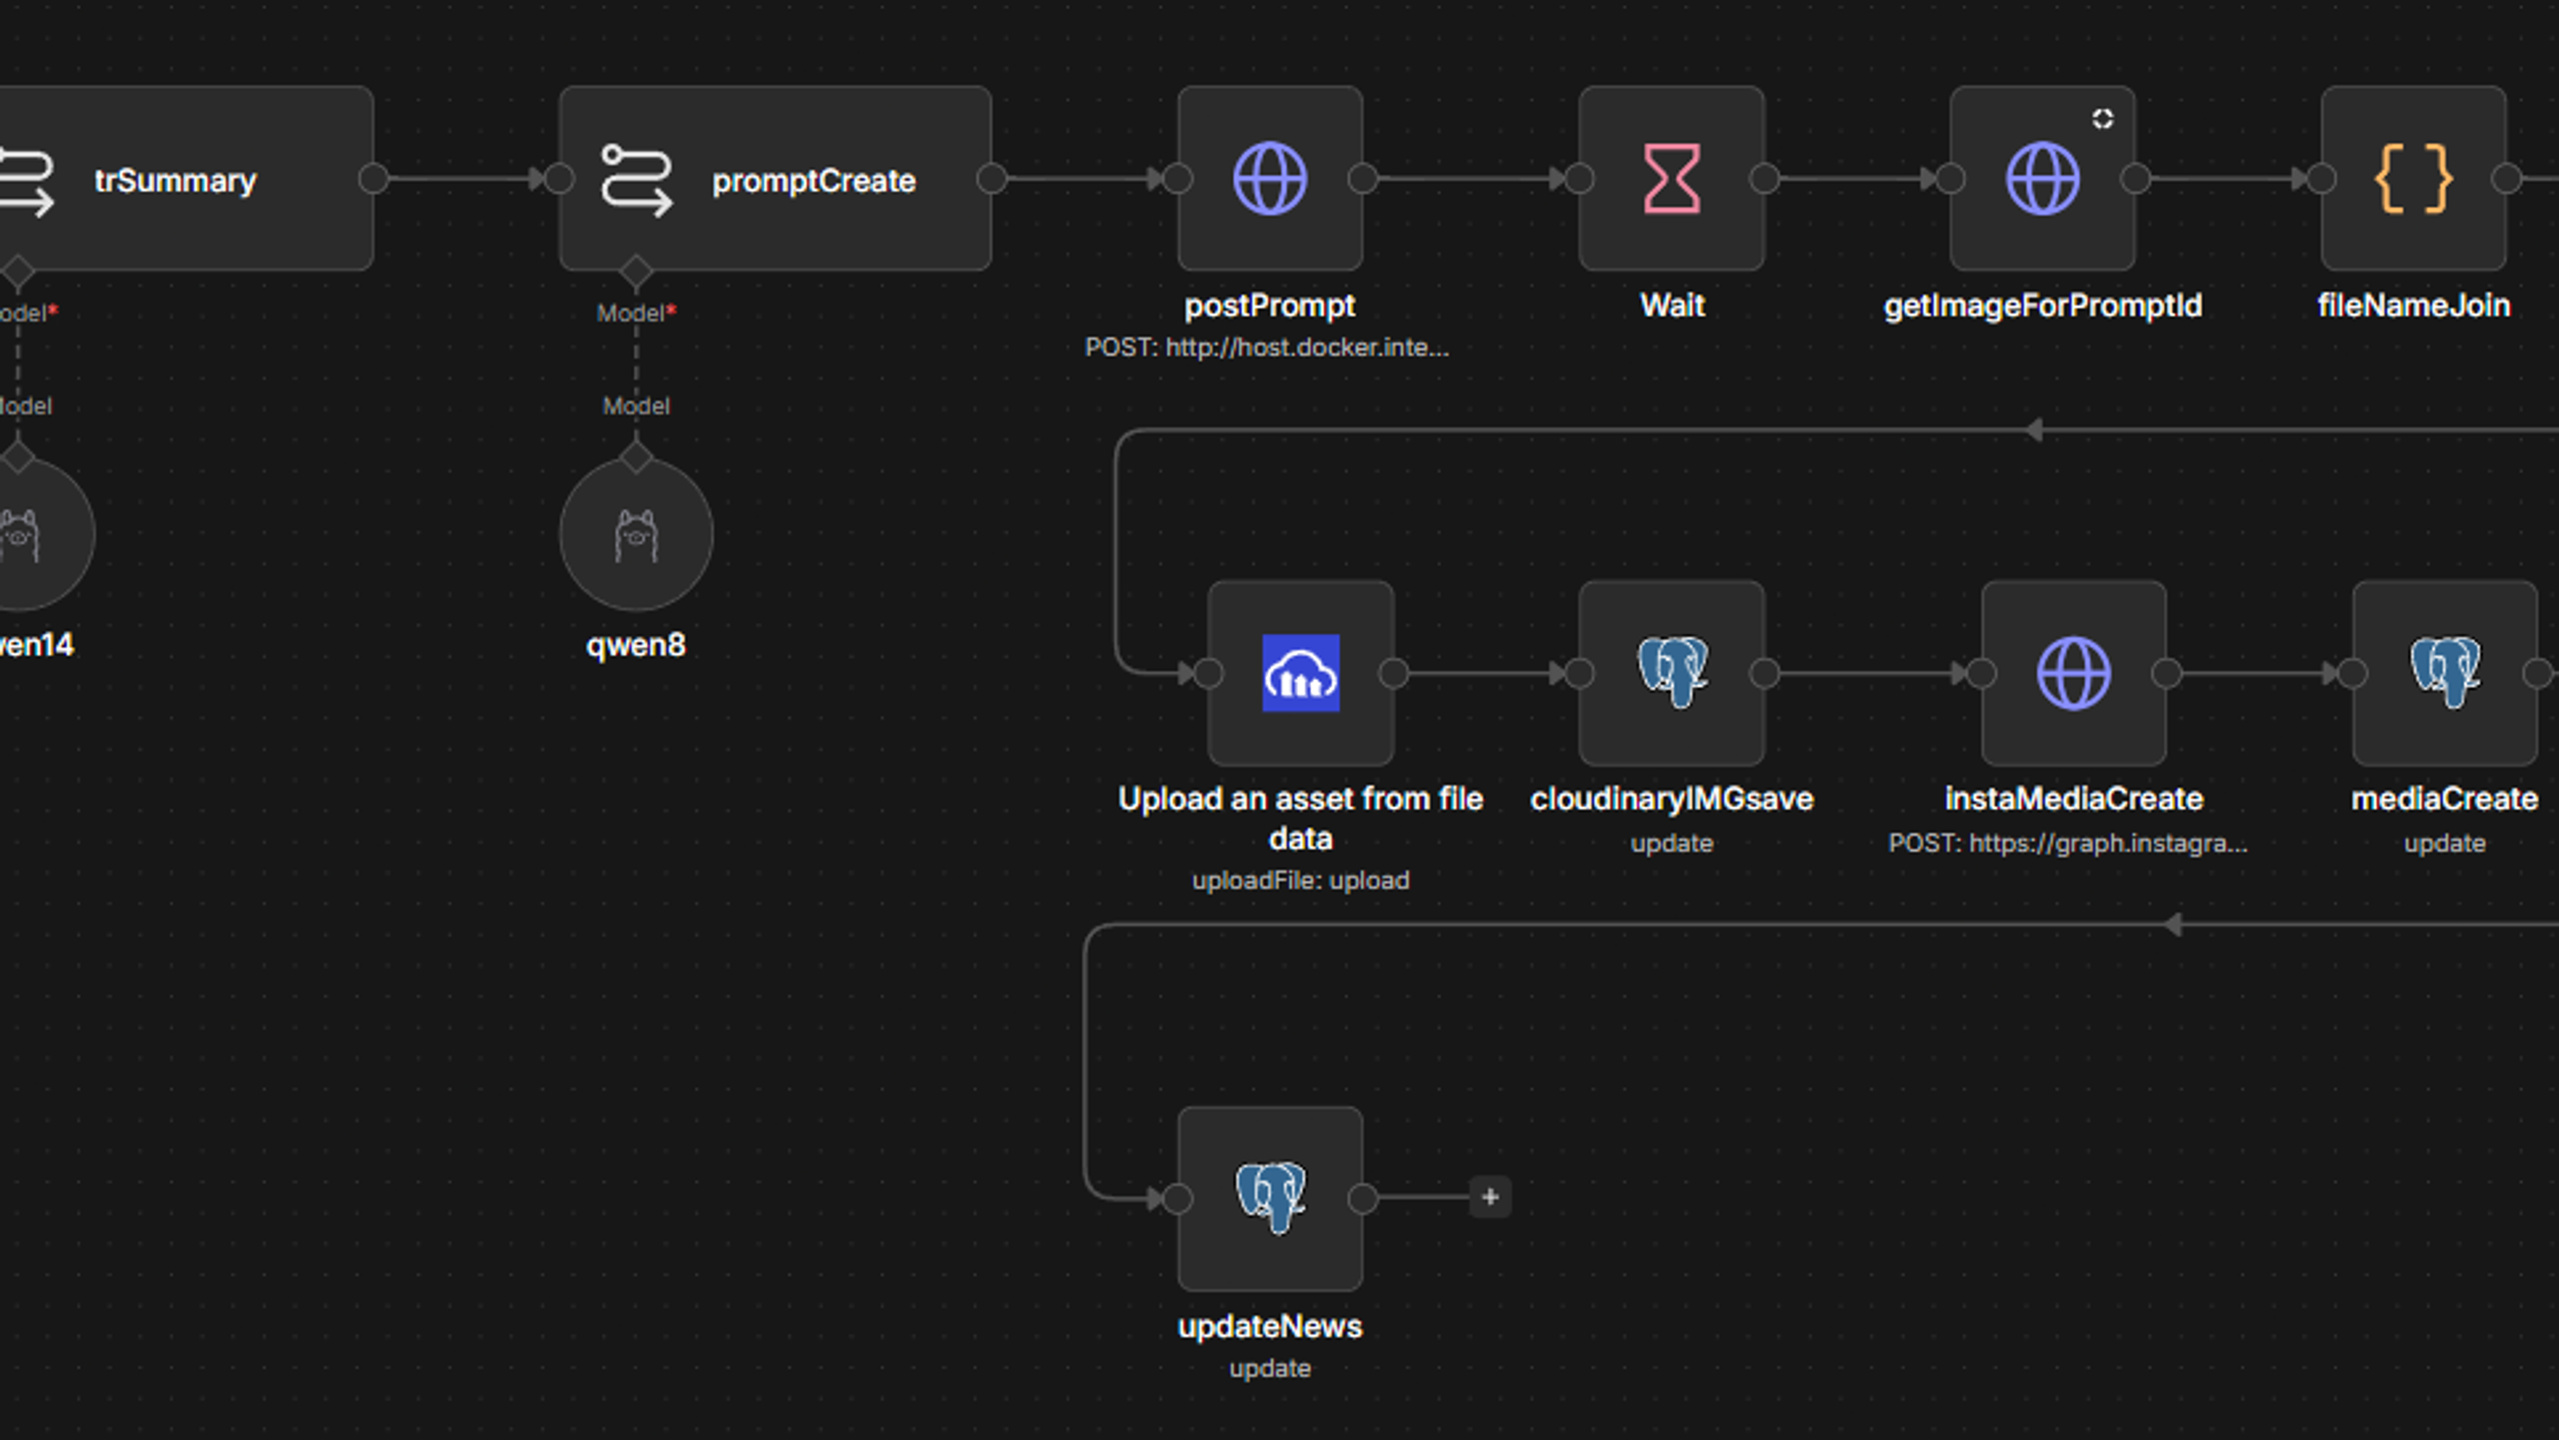Click the postPrompt label text
The width and height of the screenshot is (2559, 1440).
1270,305
